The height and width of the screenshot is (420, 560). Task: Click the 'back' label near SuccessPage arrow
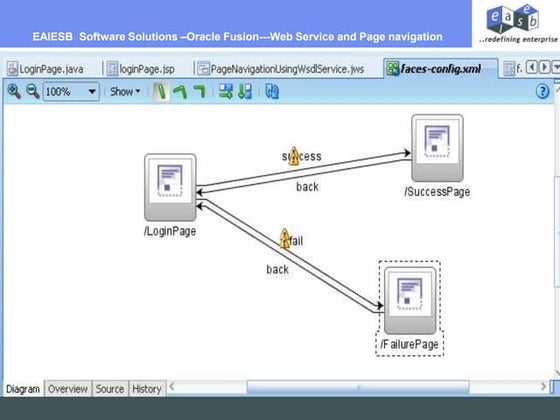(x=308, y=186)
